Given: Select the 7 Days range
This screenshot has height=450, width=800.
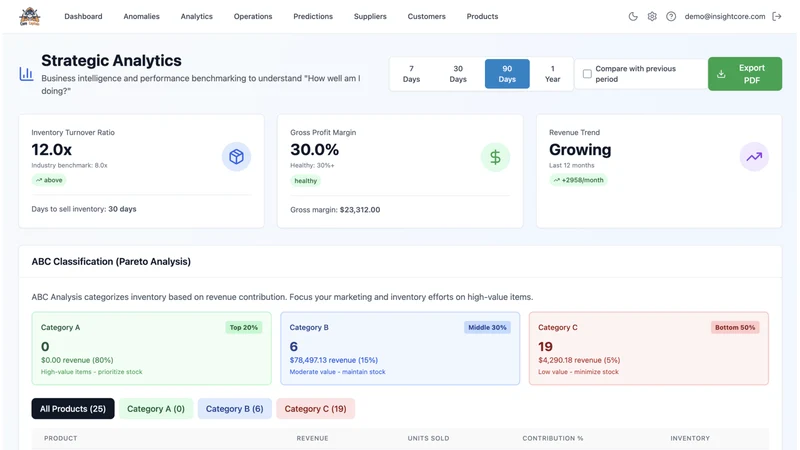Looking at the screenshot, I should pyautogui.click(x=411, y=74).
